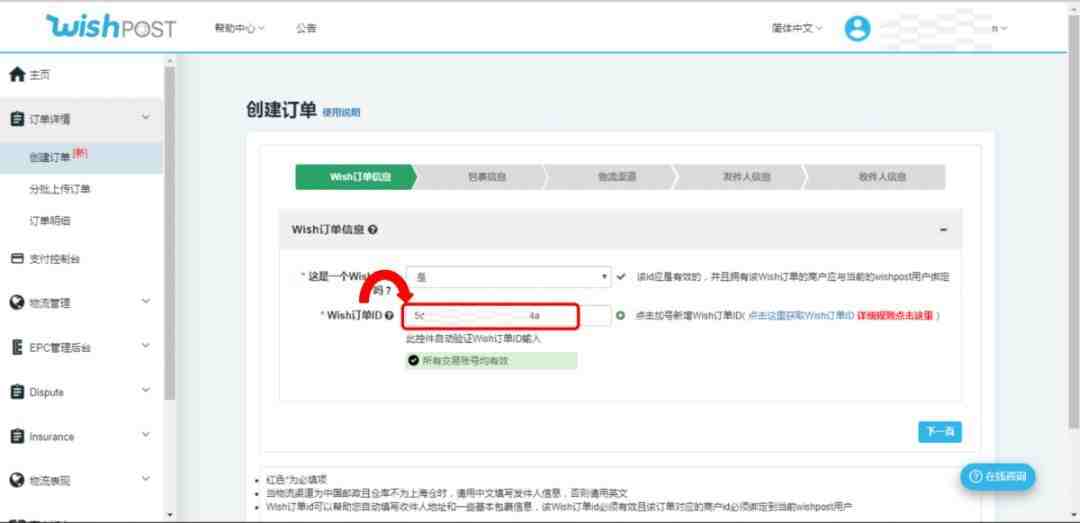Click the 此控件自动验证Wish订单ID输入 hint text
This screenshot has height=523, width=1080.
click(x=474, y=338)
